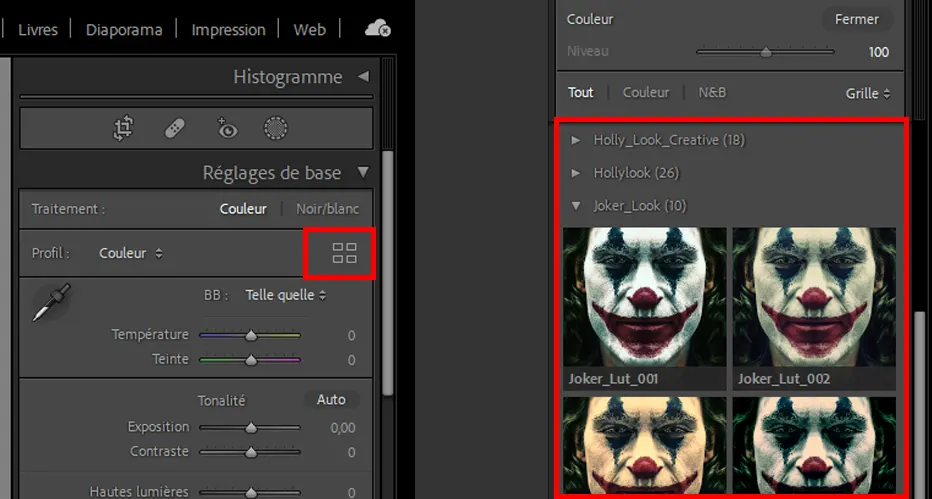
Task: Click the Contraste slider handle
Action: (251, 453)
